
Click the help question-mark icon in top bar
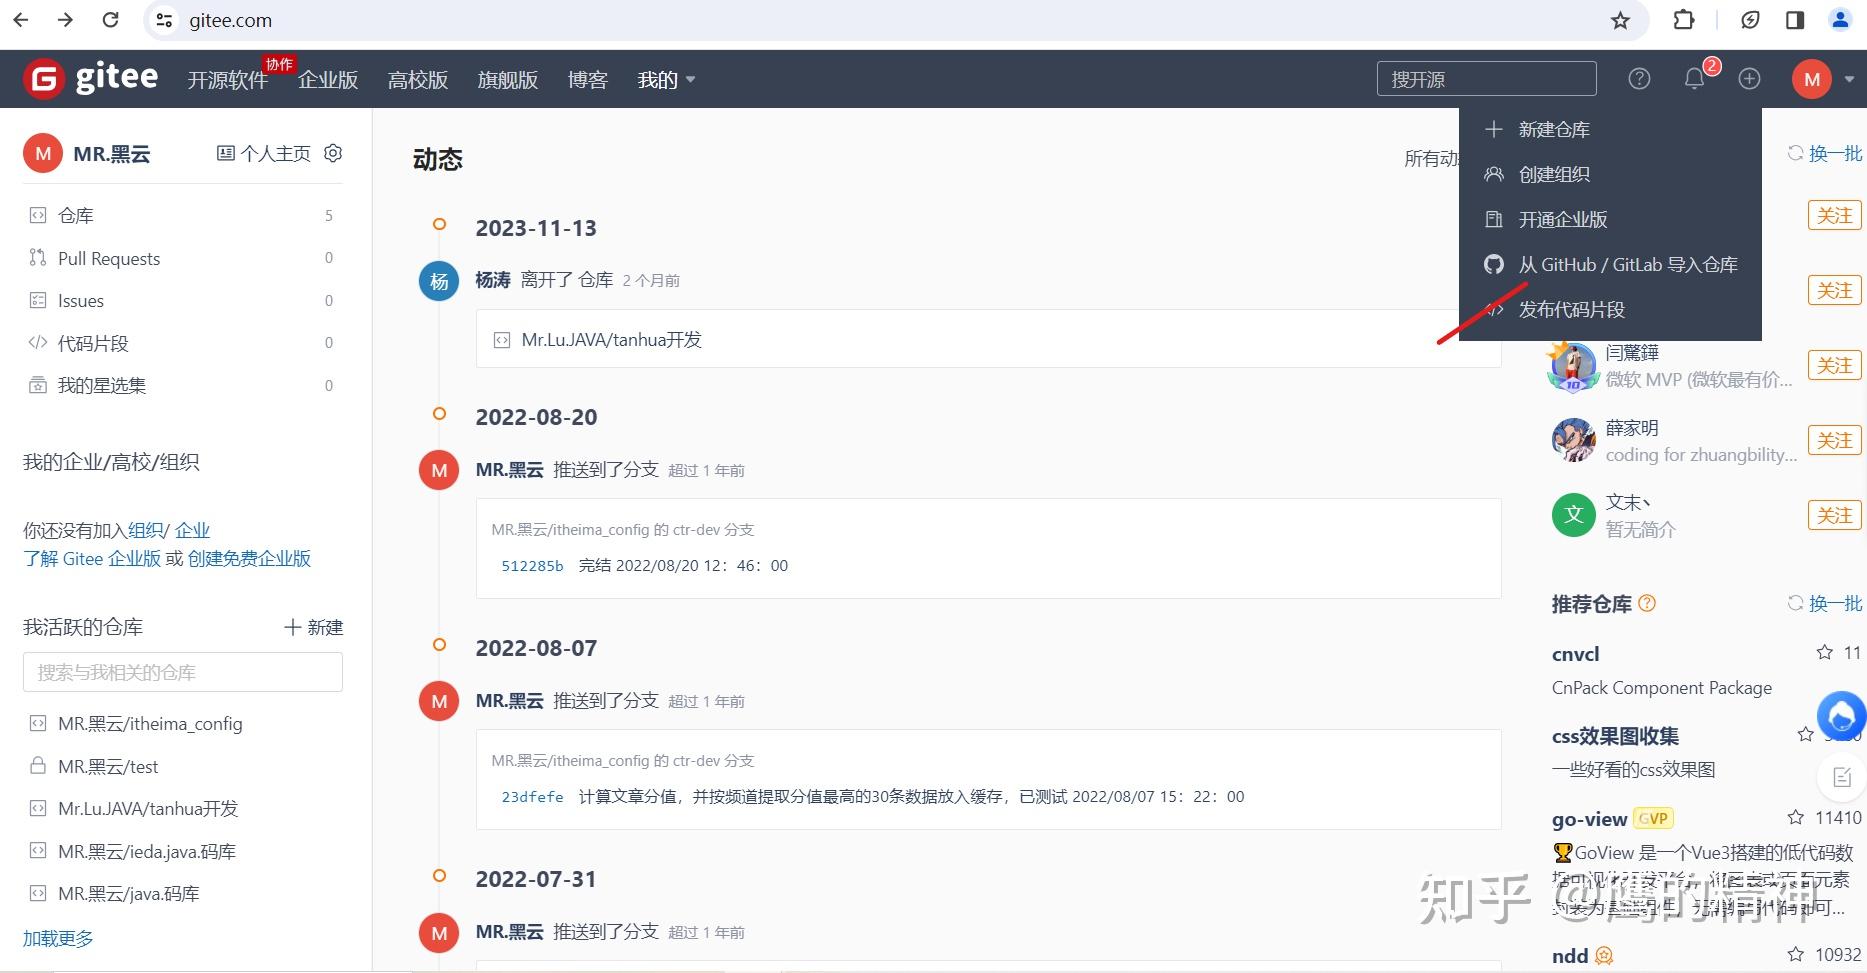pos(1639,78)
